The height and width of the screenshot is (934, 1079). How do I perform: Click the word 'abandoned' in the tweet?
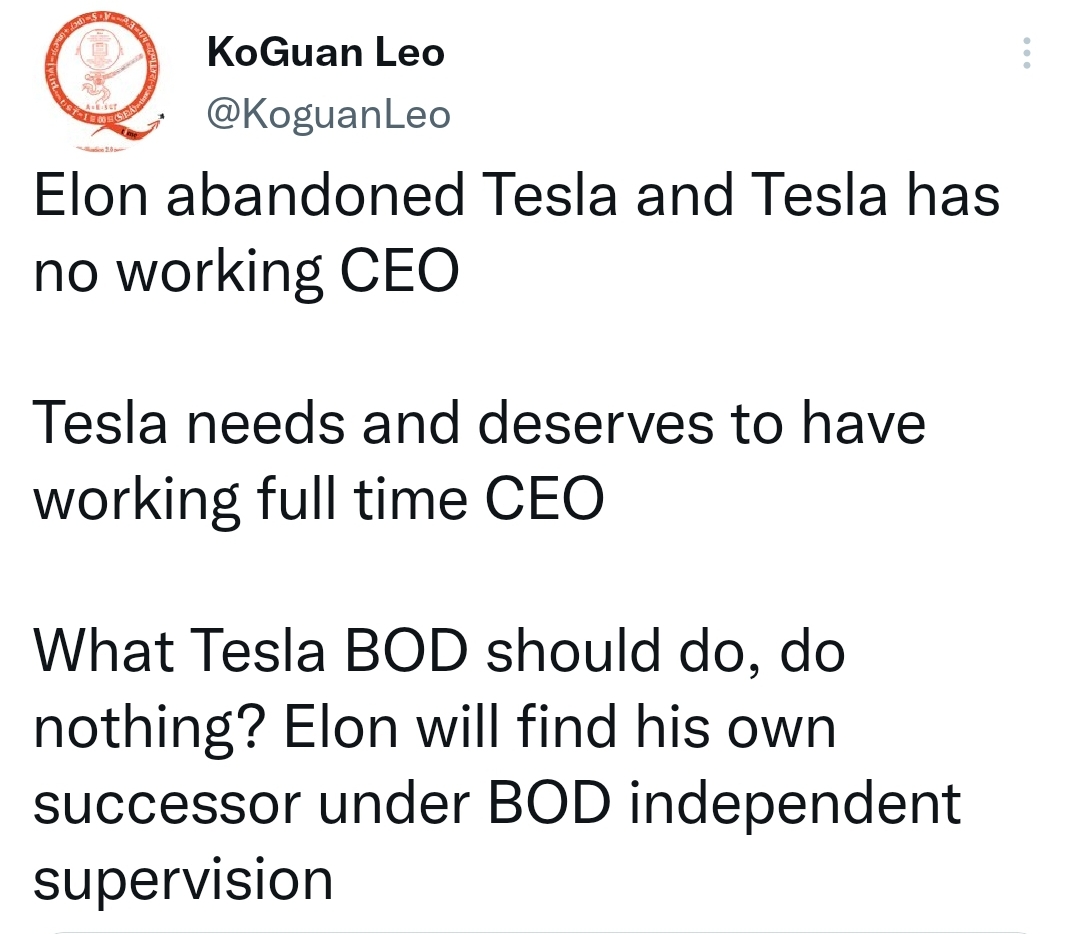pyautogui.click(x=315, y=195)
